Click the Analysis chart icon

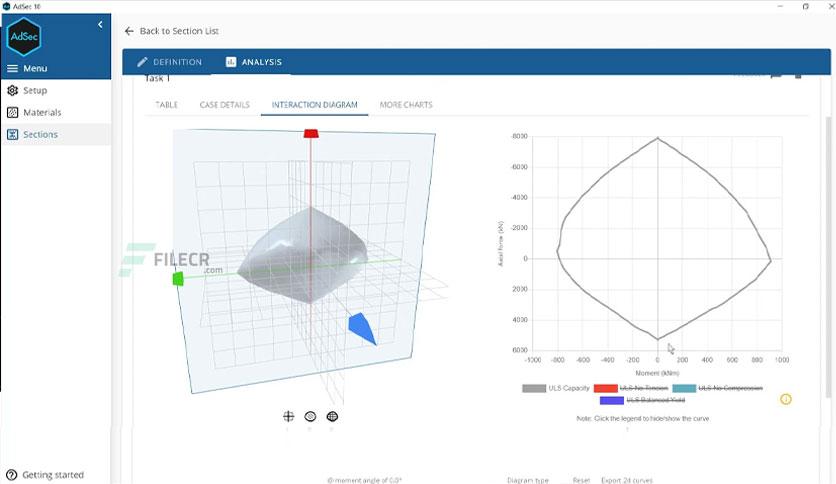230,62
